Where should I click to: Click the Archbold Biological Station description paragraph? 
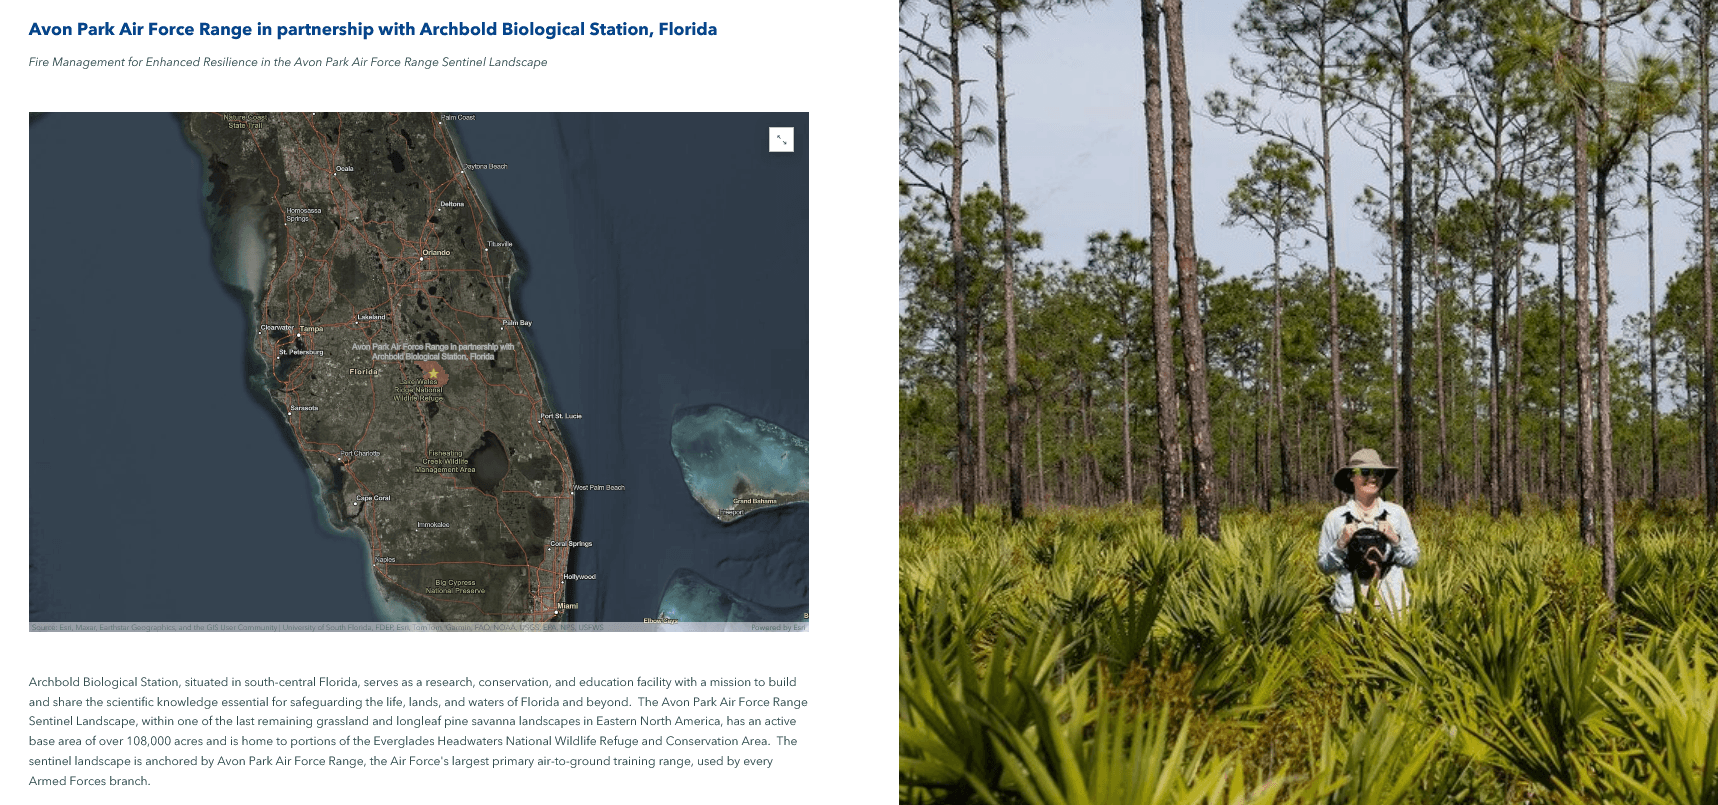coord(418,731)
